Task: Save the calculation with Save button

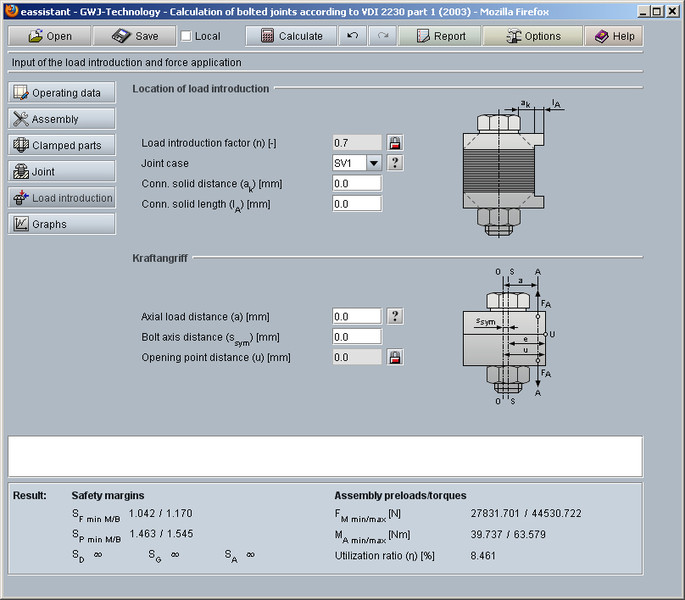Action: pos(135,36)
